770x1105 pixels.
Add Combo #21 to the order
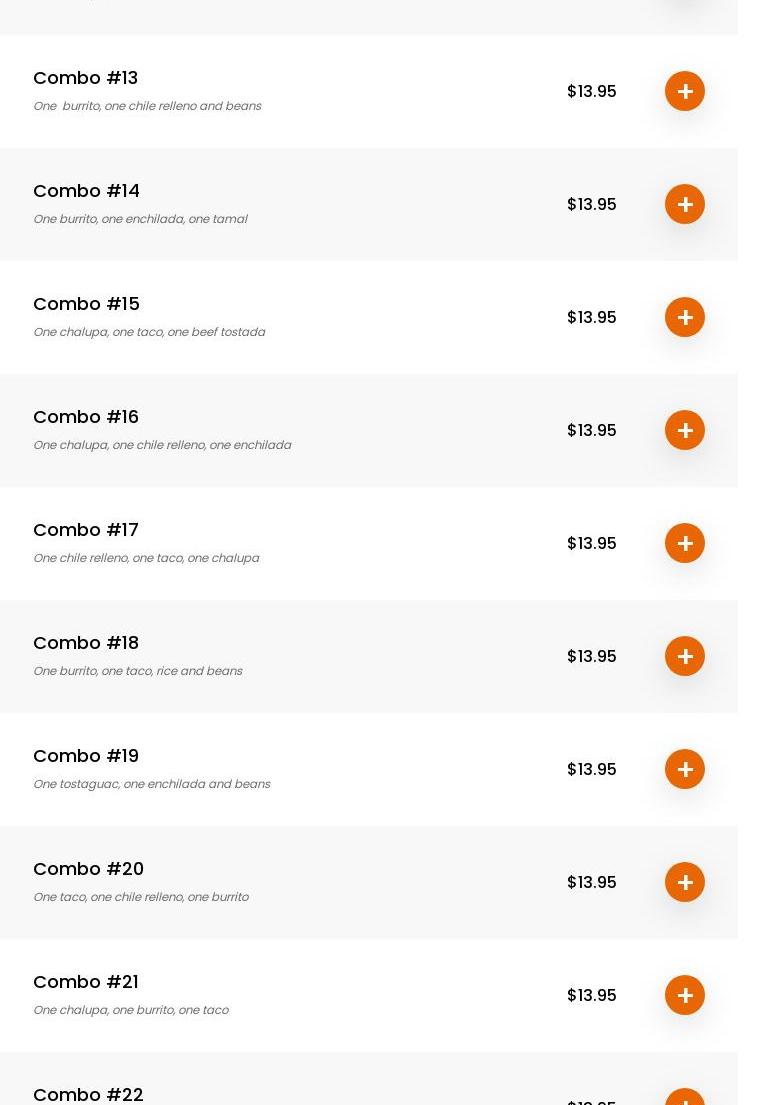pos(685,995)
